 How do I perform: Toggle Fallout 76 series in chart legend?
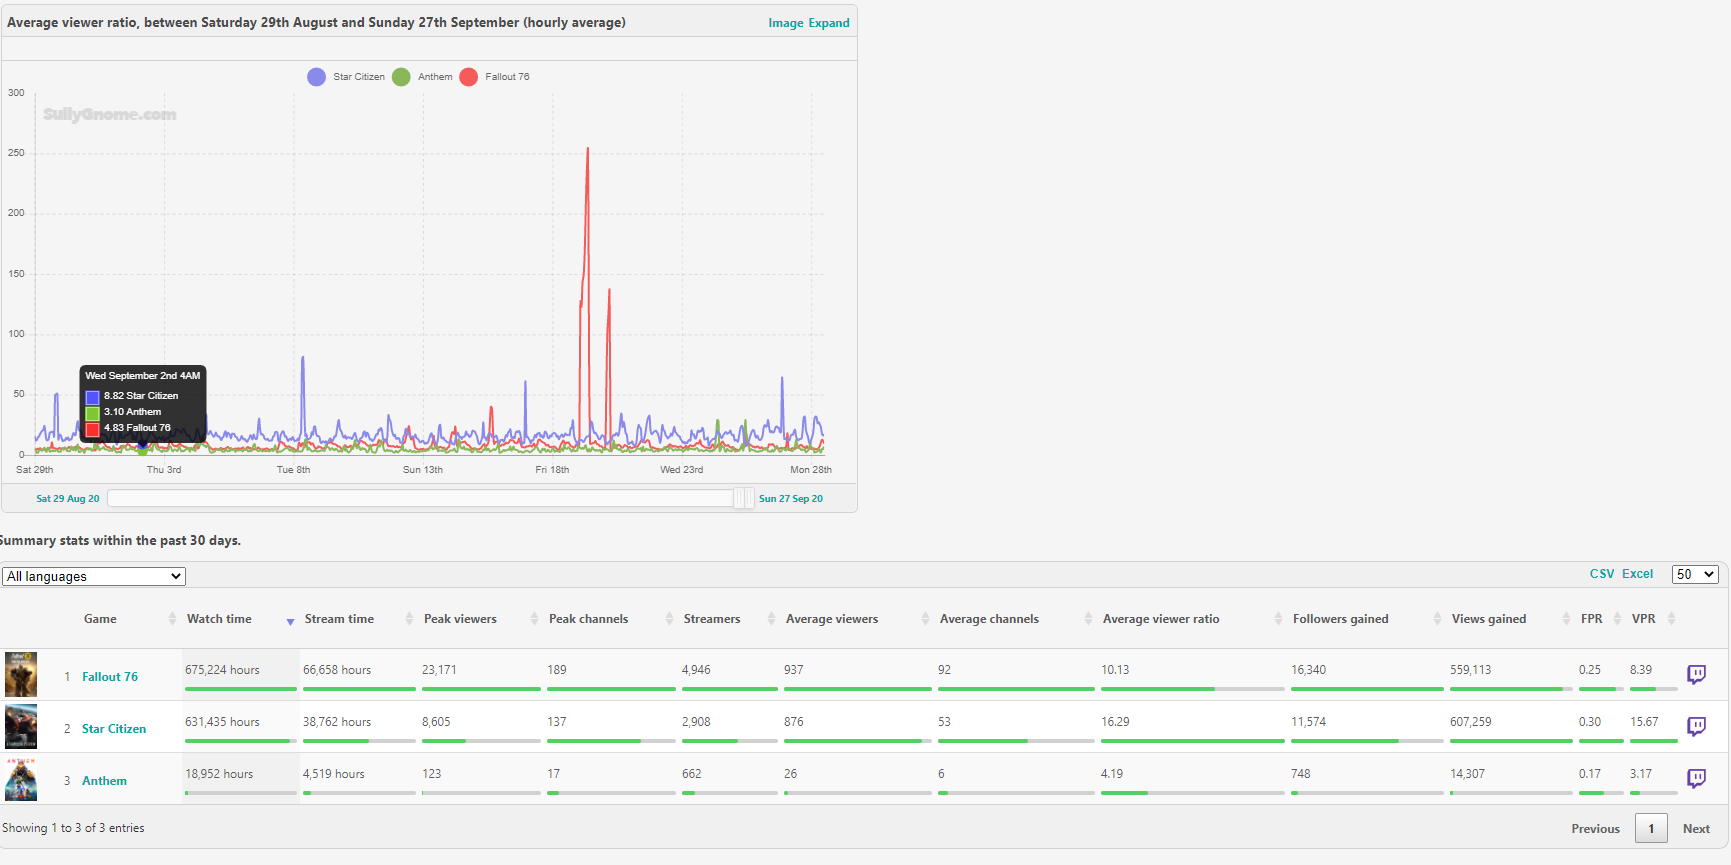pos(495,77)
